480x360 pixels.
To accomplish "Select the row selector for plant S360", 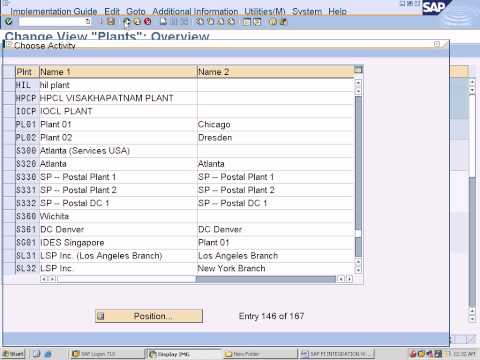I will point(9,216).
